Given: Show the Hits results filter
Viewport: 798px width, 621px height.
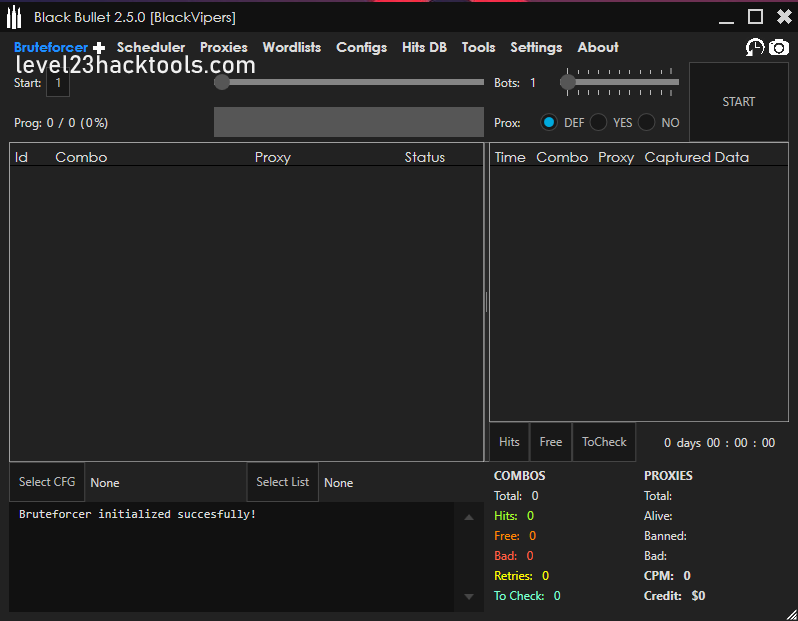Looking at the screenshot, I should point(509,442).
